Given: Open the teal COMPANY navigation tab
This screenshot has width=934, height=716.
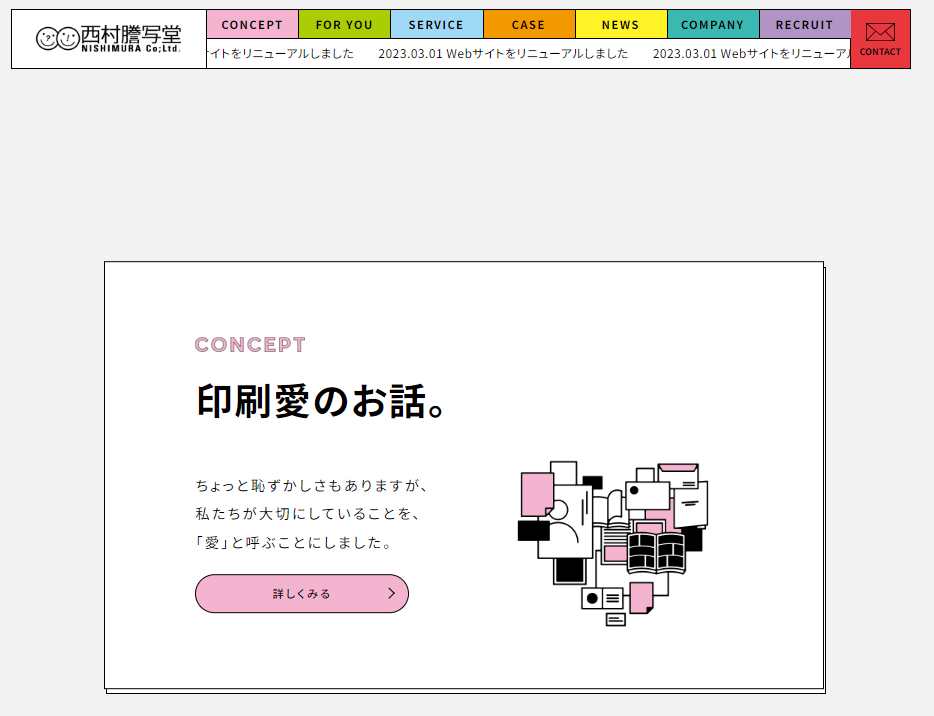Looking at the screenshot, I should (x=712, y=24).
